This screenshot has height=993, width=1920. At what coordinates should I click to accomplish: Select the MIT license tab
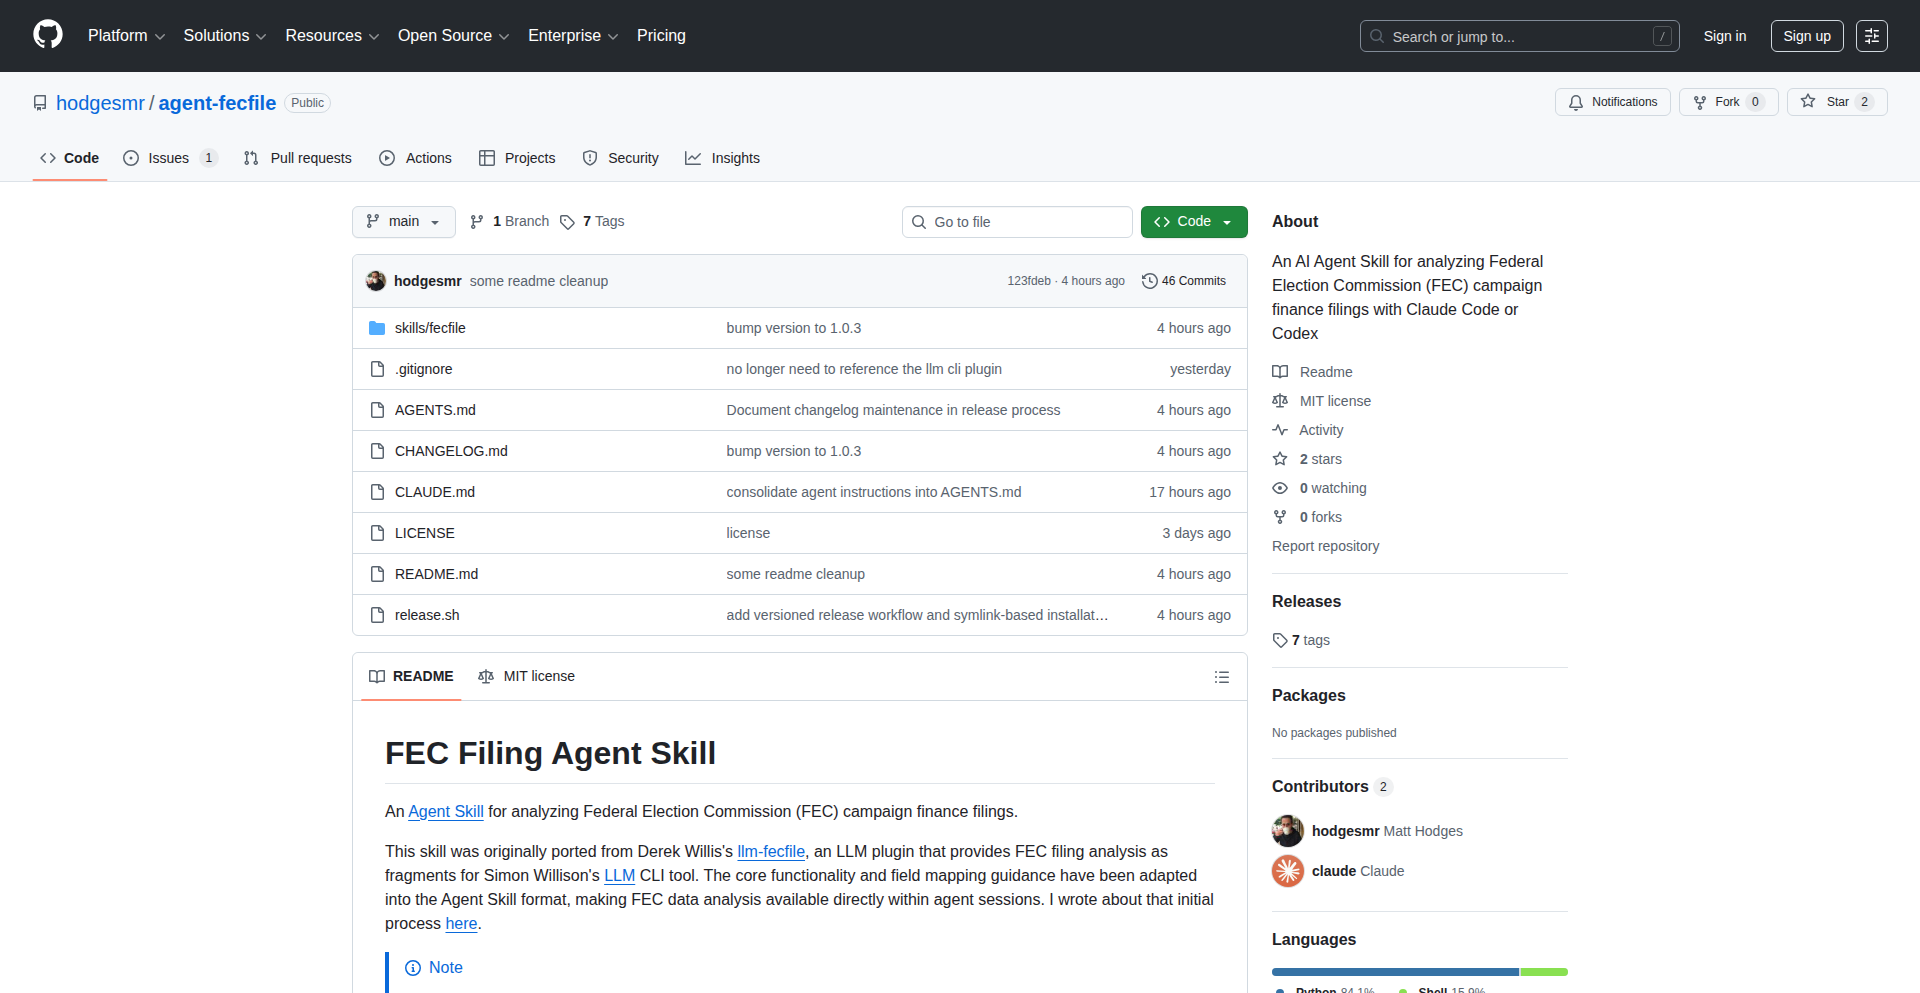coord(527,677)
